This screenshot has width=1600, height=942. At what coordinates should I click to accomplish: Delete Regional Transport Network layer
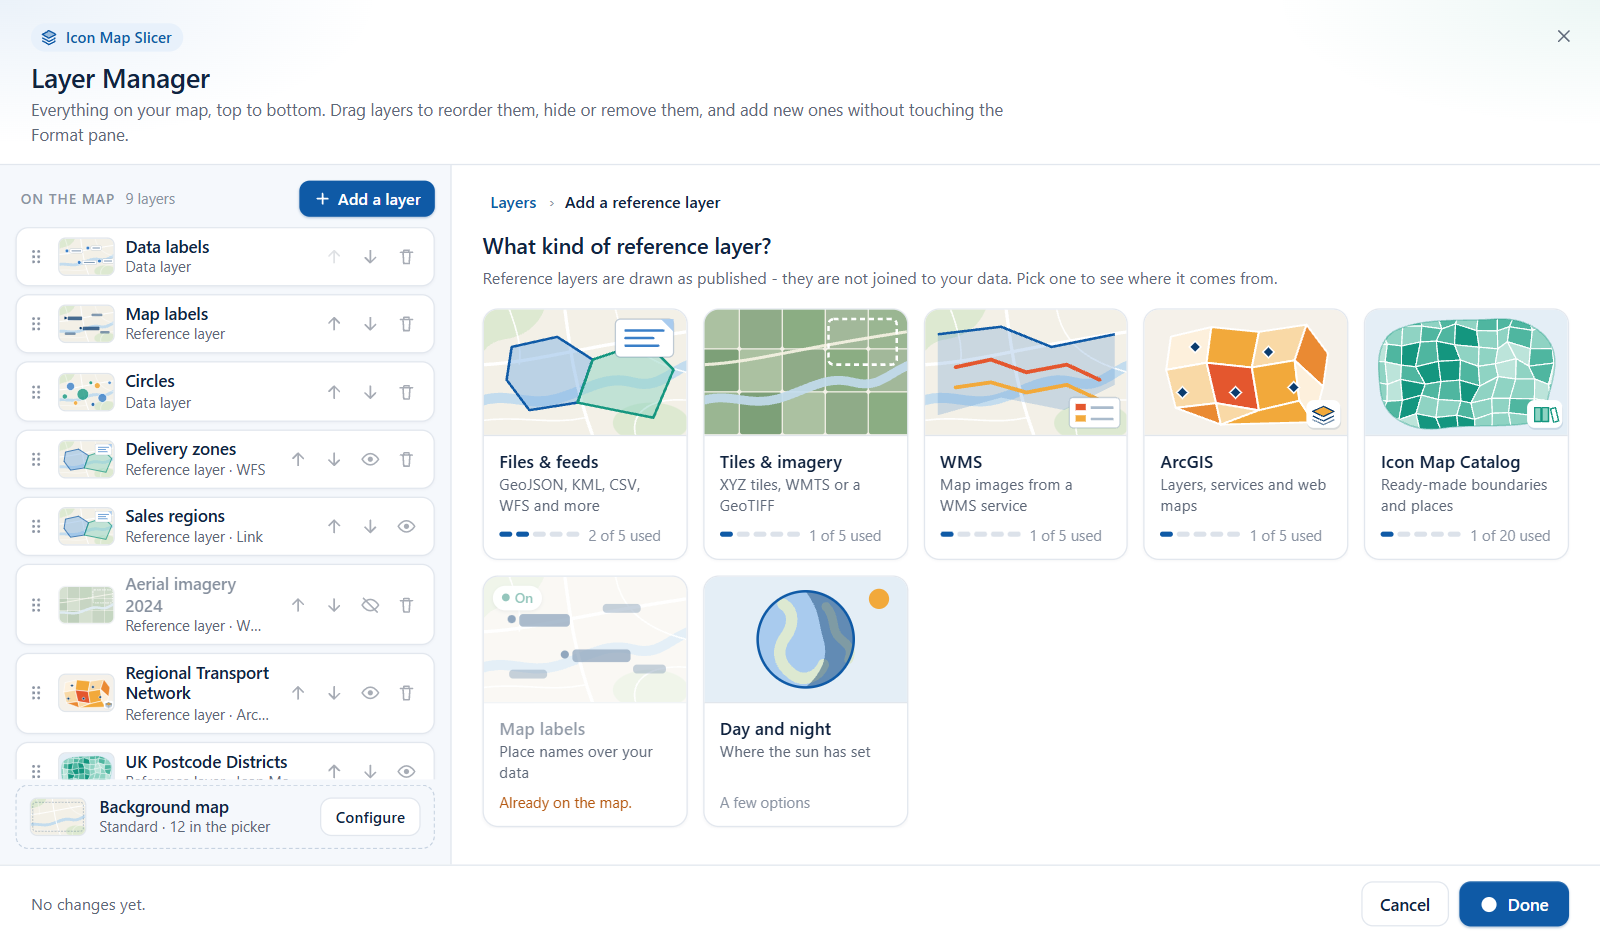click(x=406, y=693)
